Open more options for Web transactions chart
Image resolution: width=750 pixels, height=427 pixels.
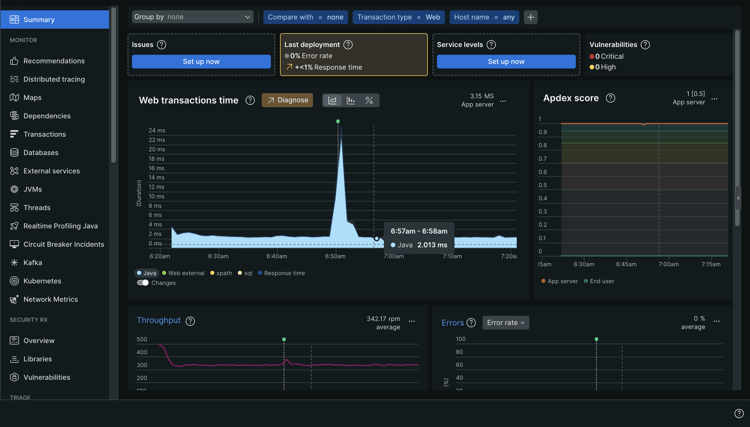pyautogui.click(x=503, y=101)
